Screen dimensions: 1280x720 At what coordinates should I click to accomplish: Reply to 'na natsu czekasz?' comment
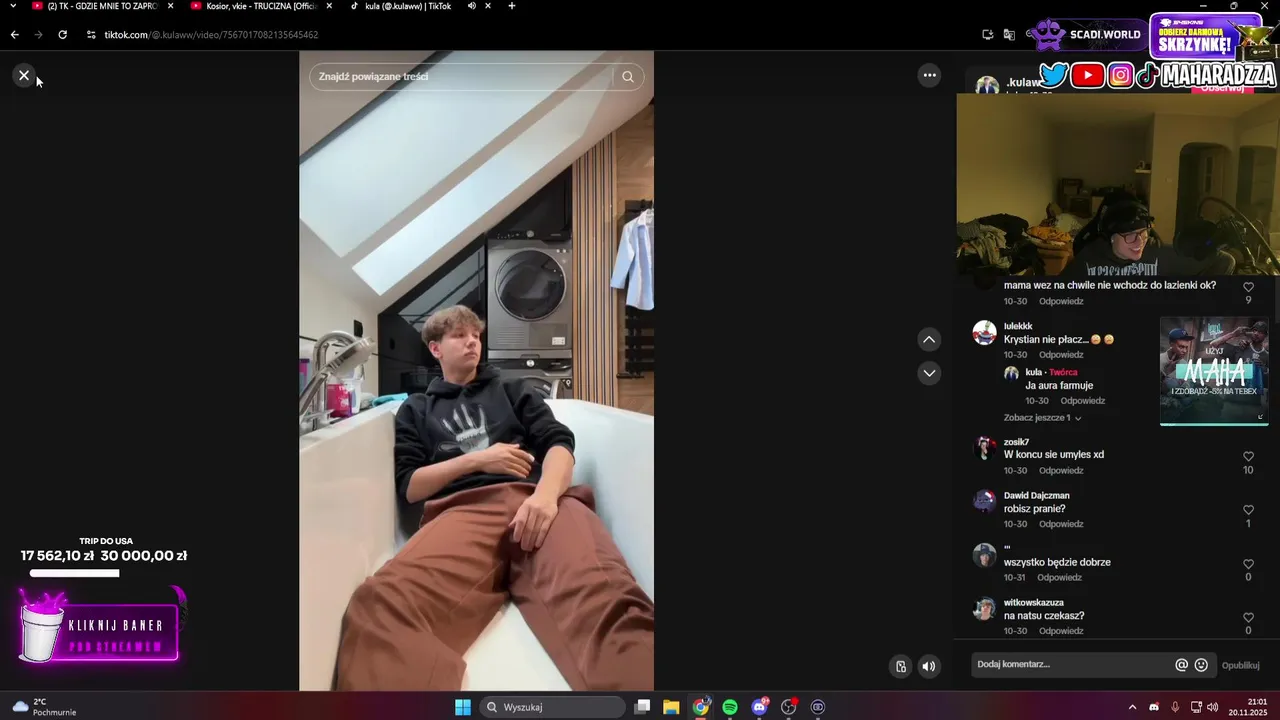1061,631
